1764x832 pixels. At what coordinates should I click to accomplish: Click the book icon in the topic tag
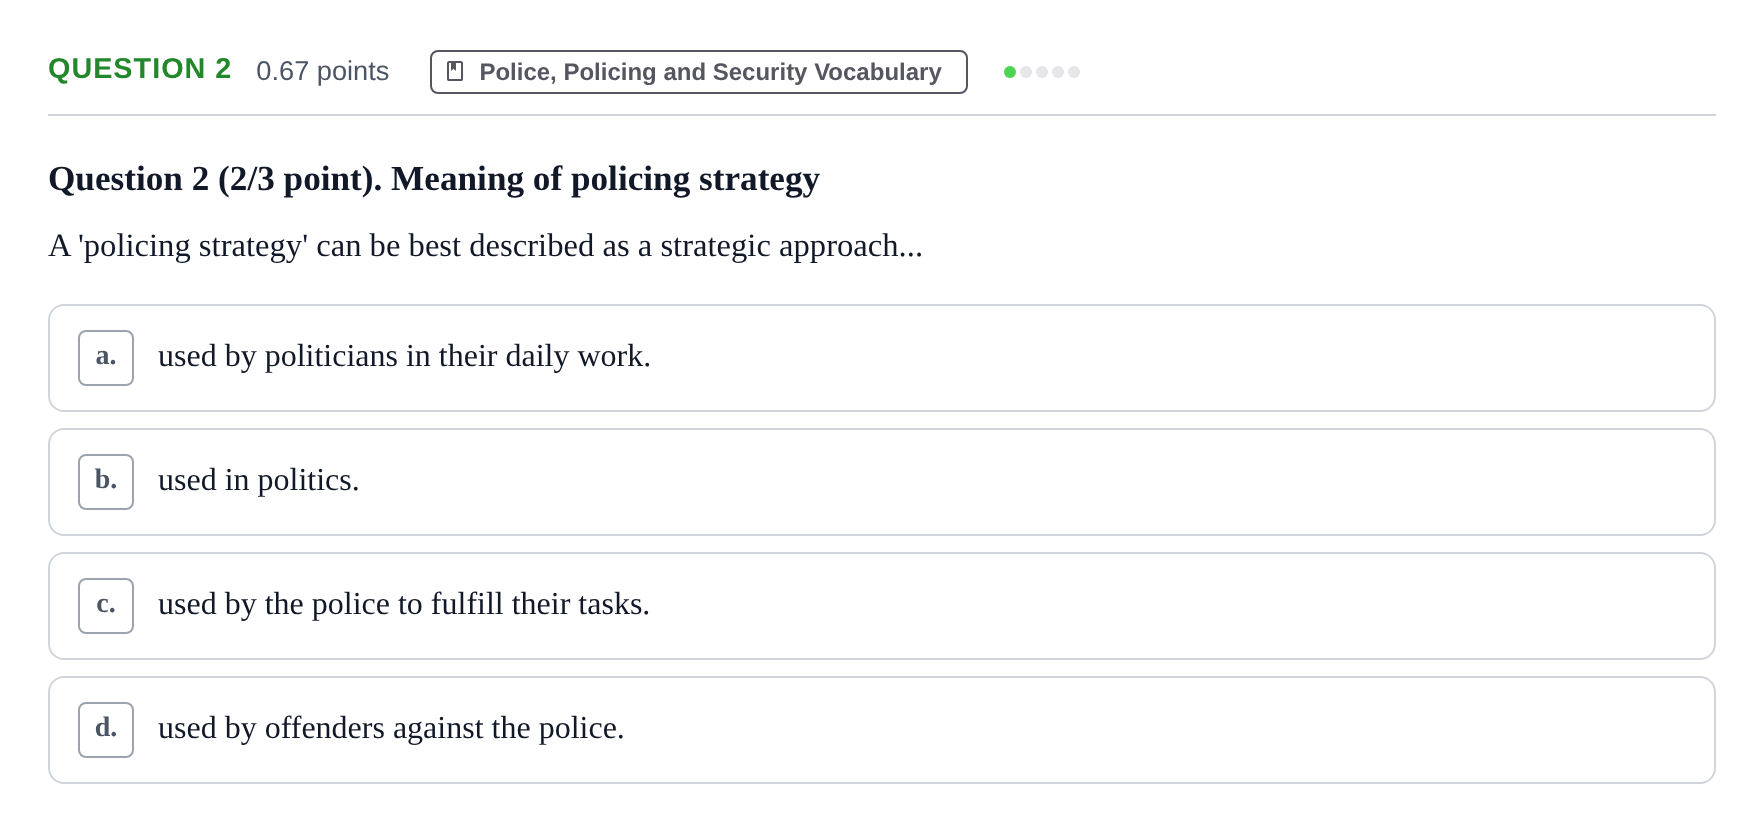click(455, 71)
